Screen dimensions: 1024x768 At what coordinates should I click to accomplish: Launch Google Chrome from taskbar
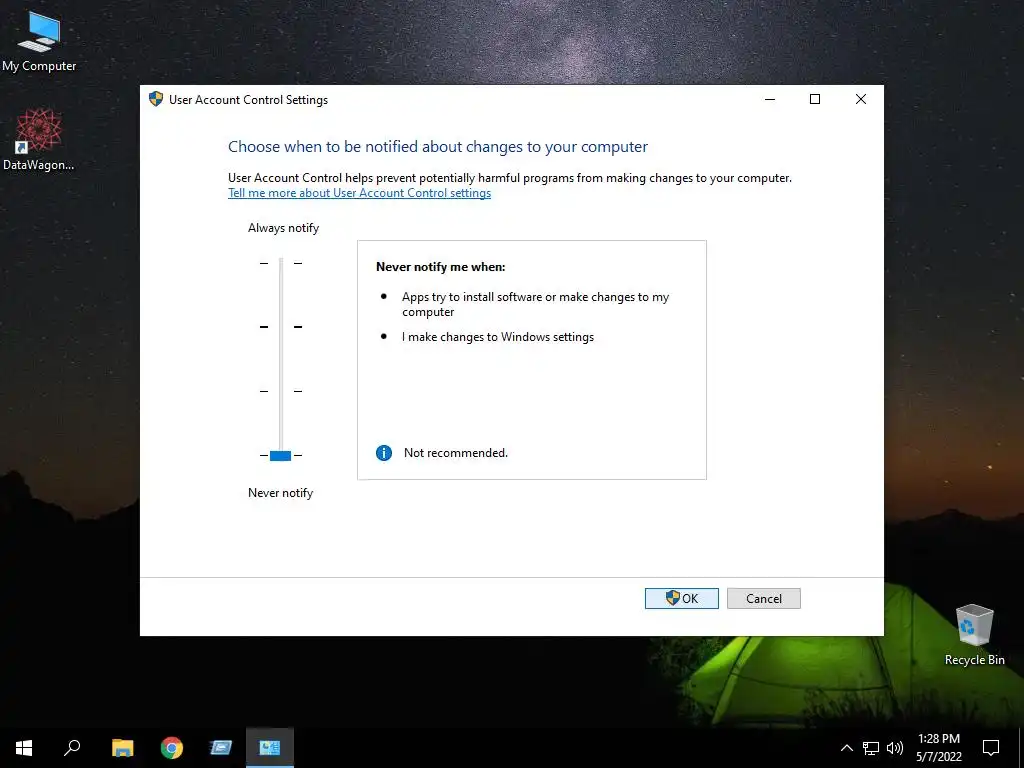(x=172, y=748)
